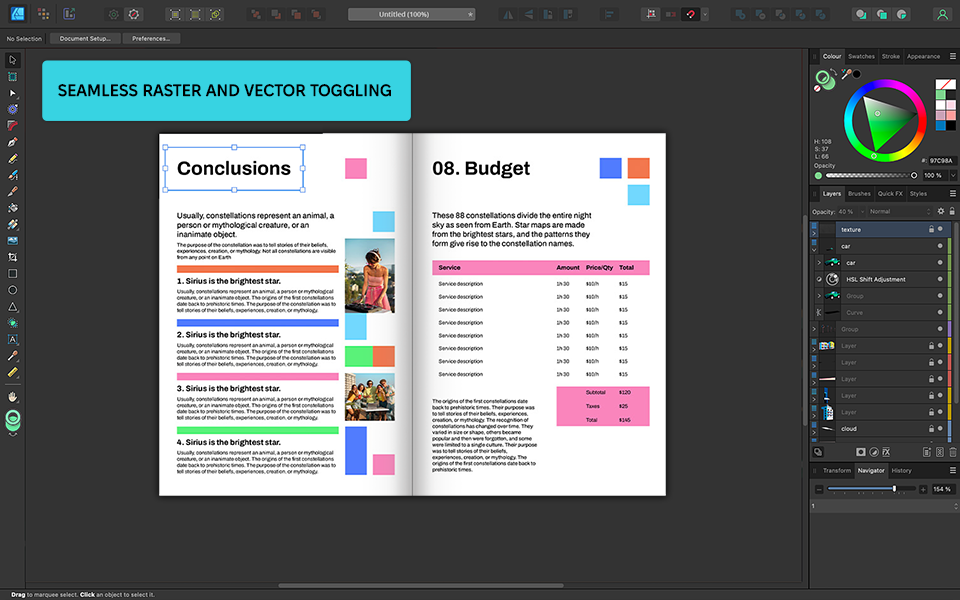
Task: Switch to the Quick FX tab
Action: coord(890,193)
